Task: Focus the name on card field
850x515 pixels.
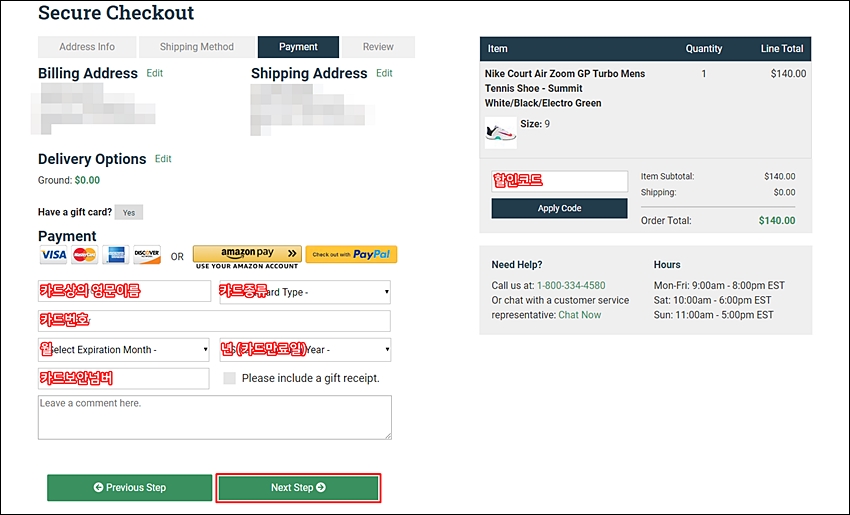Action: pyautogui.click(x=124, y=291)
